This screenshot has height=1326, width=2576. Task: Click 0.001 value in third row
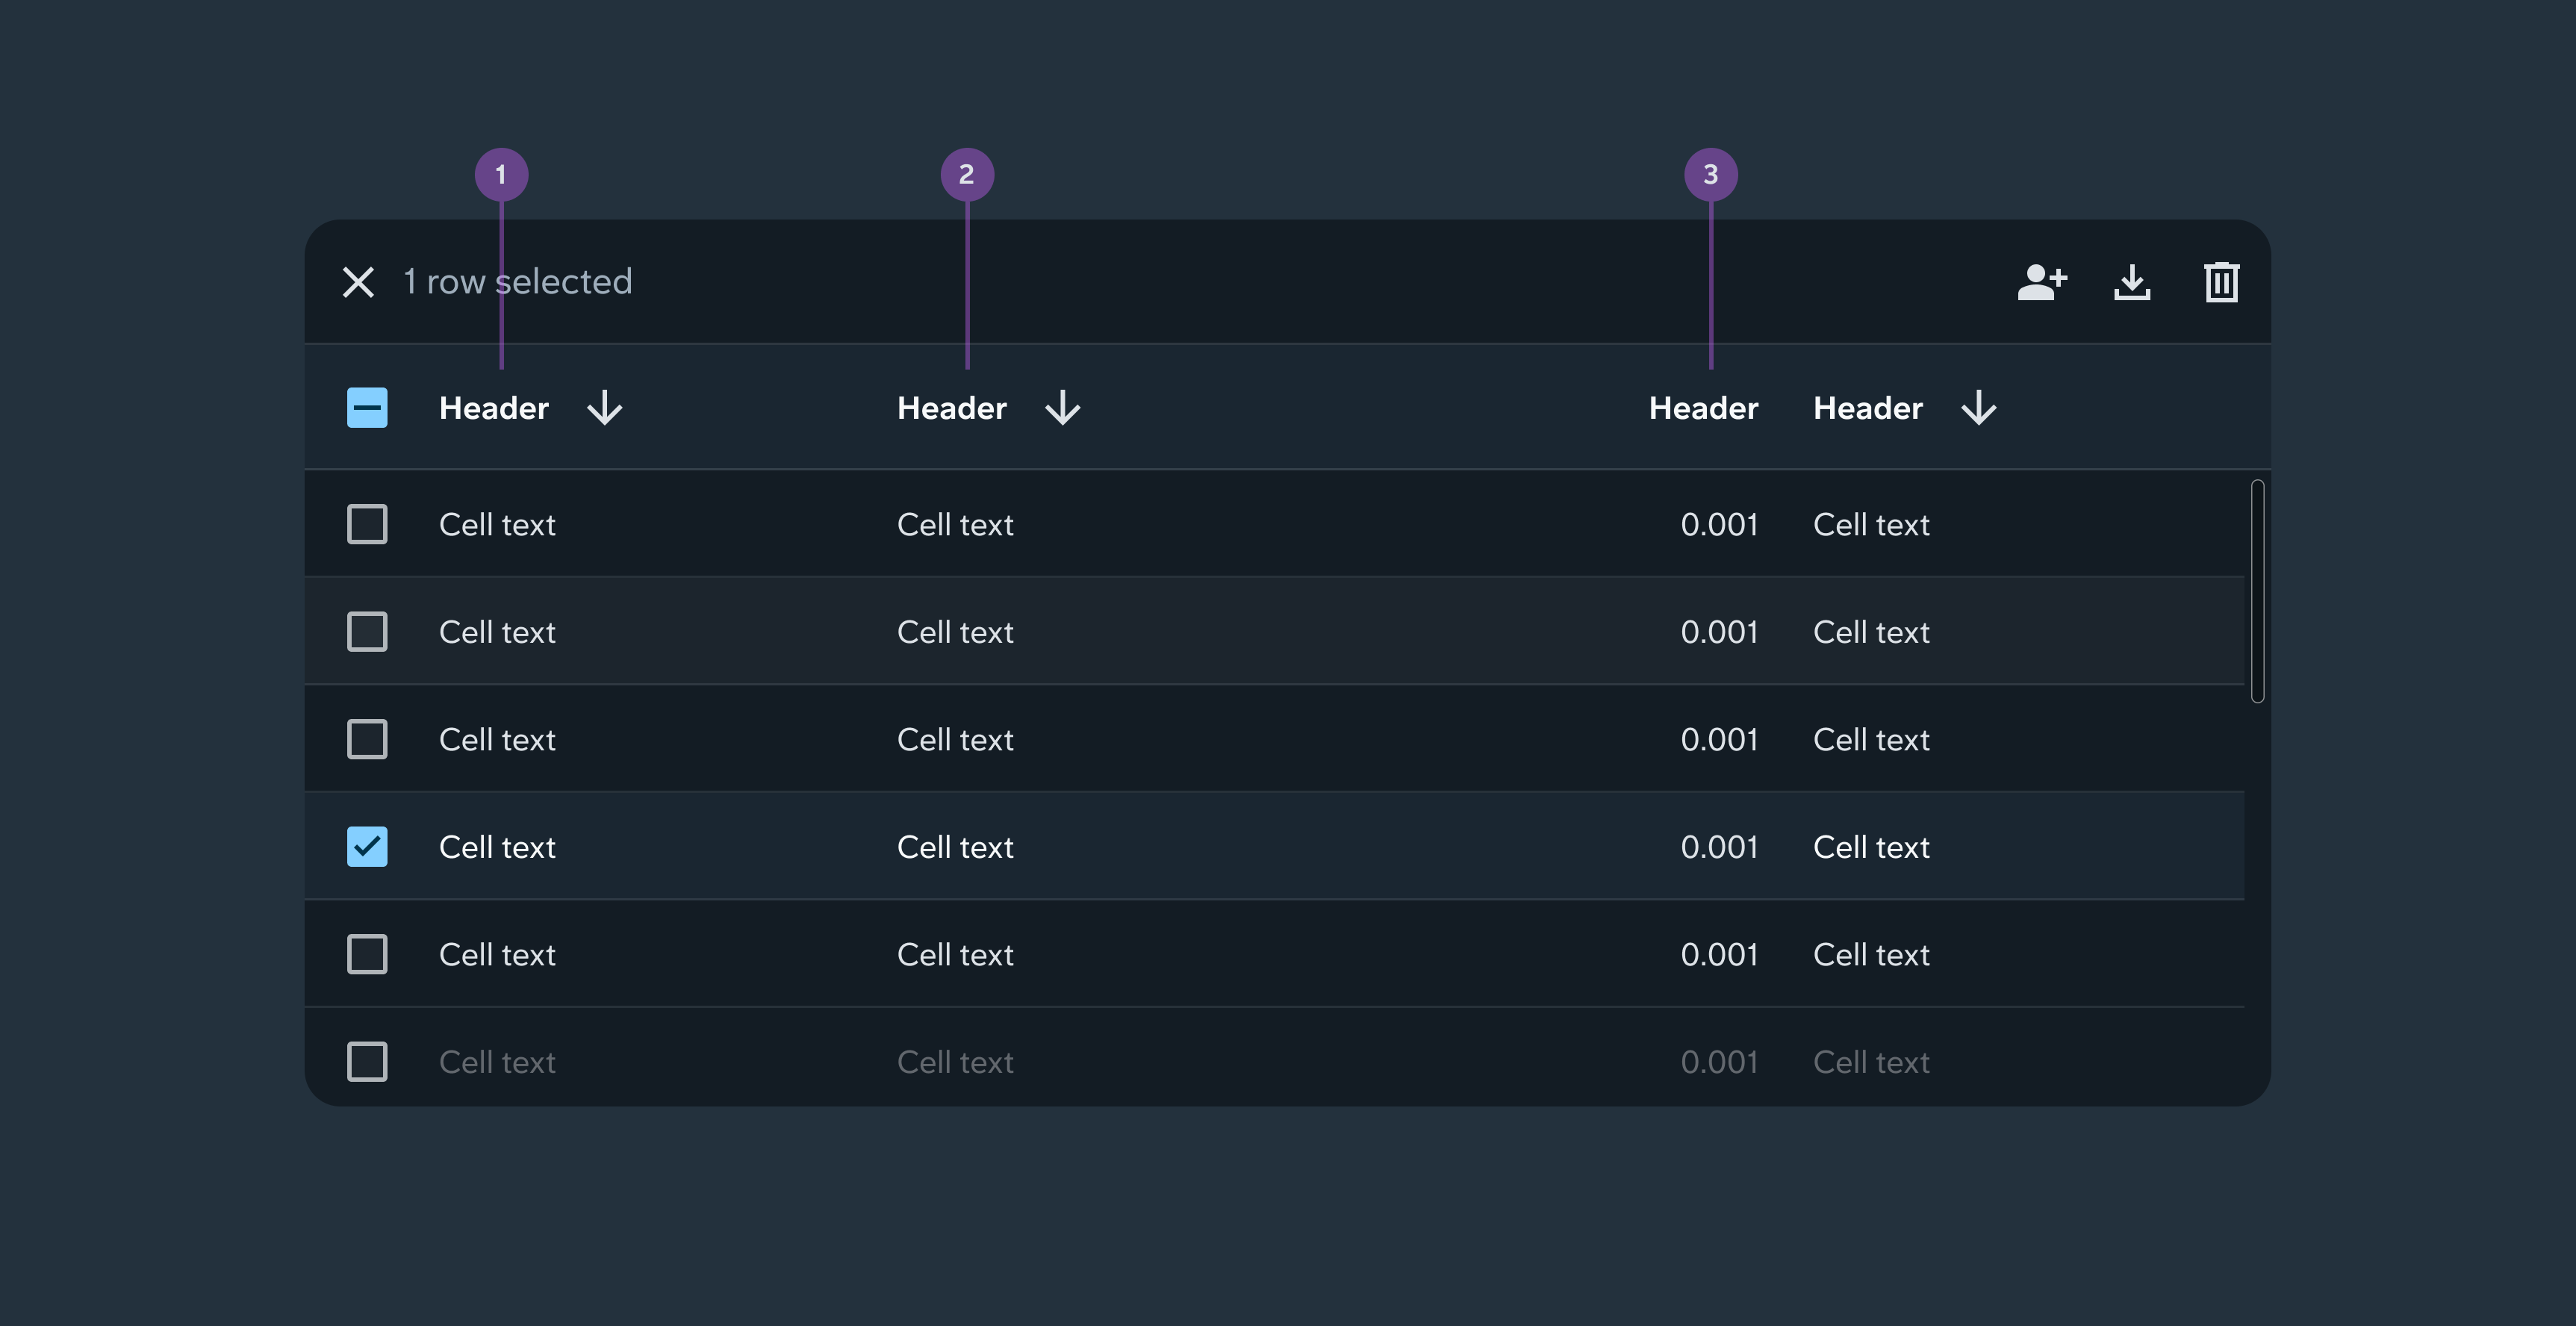1718,740
